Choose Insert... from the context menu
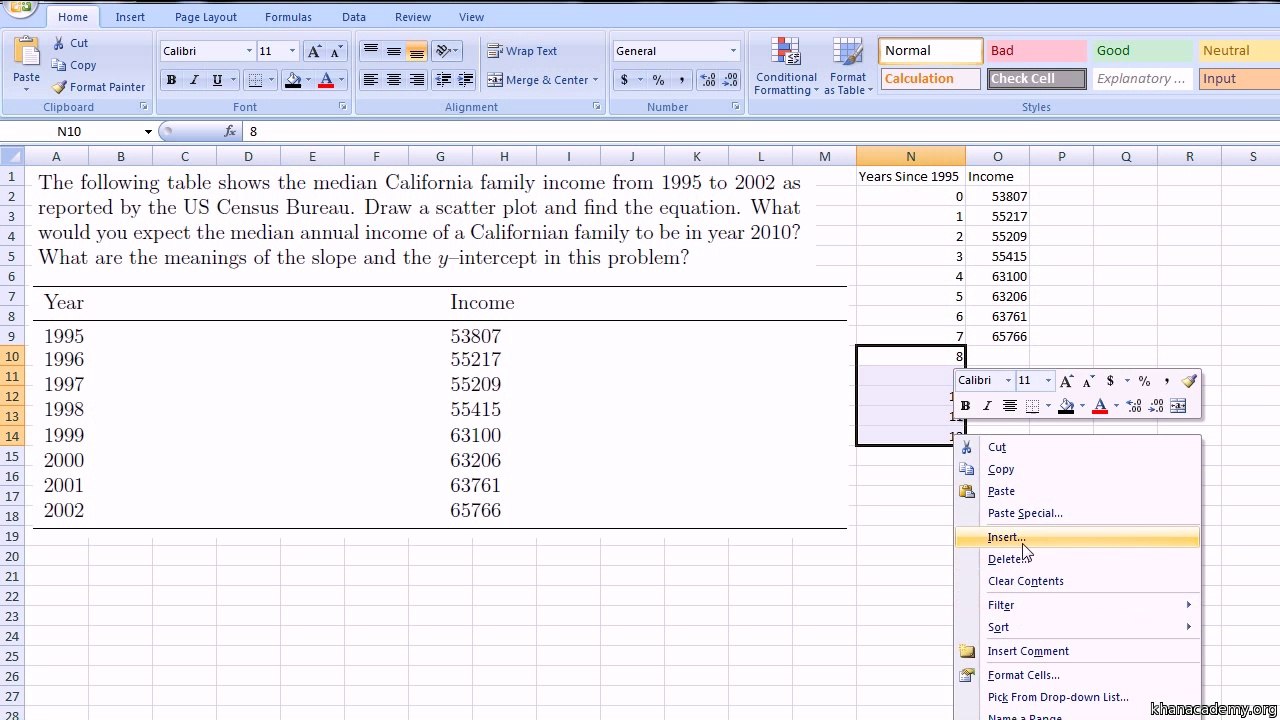Image resolution: width=1280 pixels, height=720 pixels. tap(1078, 537)
